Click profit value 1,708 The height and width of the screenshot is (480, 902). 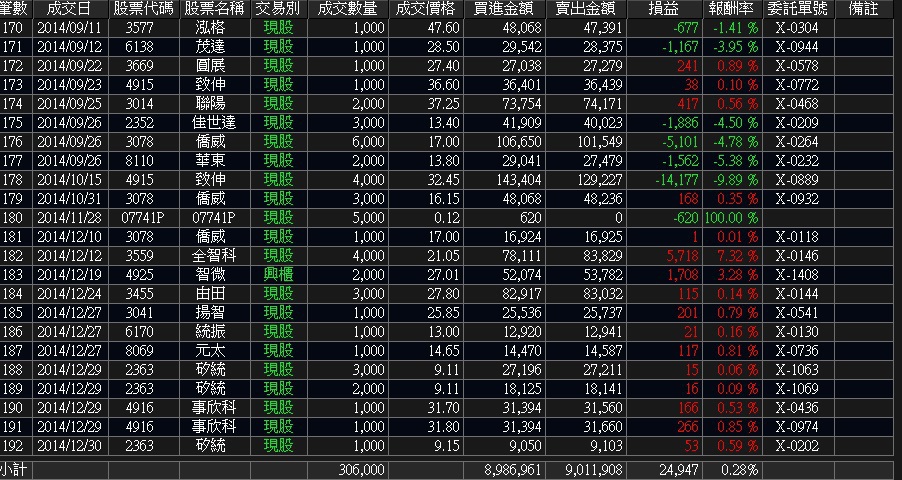coord(683,275)
